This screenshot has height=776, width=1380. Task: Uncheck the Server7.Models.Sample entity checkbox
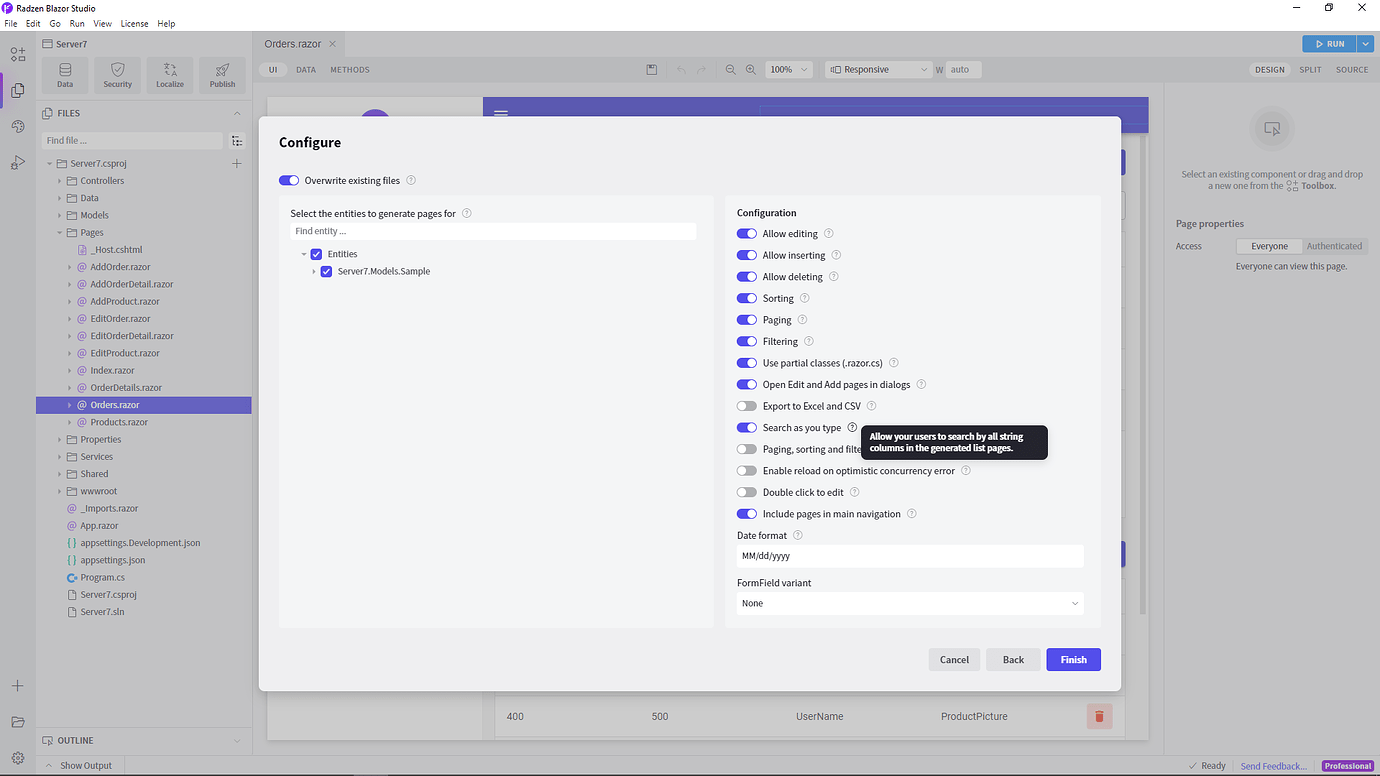coord(325,270)
